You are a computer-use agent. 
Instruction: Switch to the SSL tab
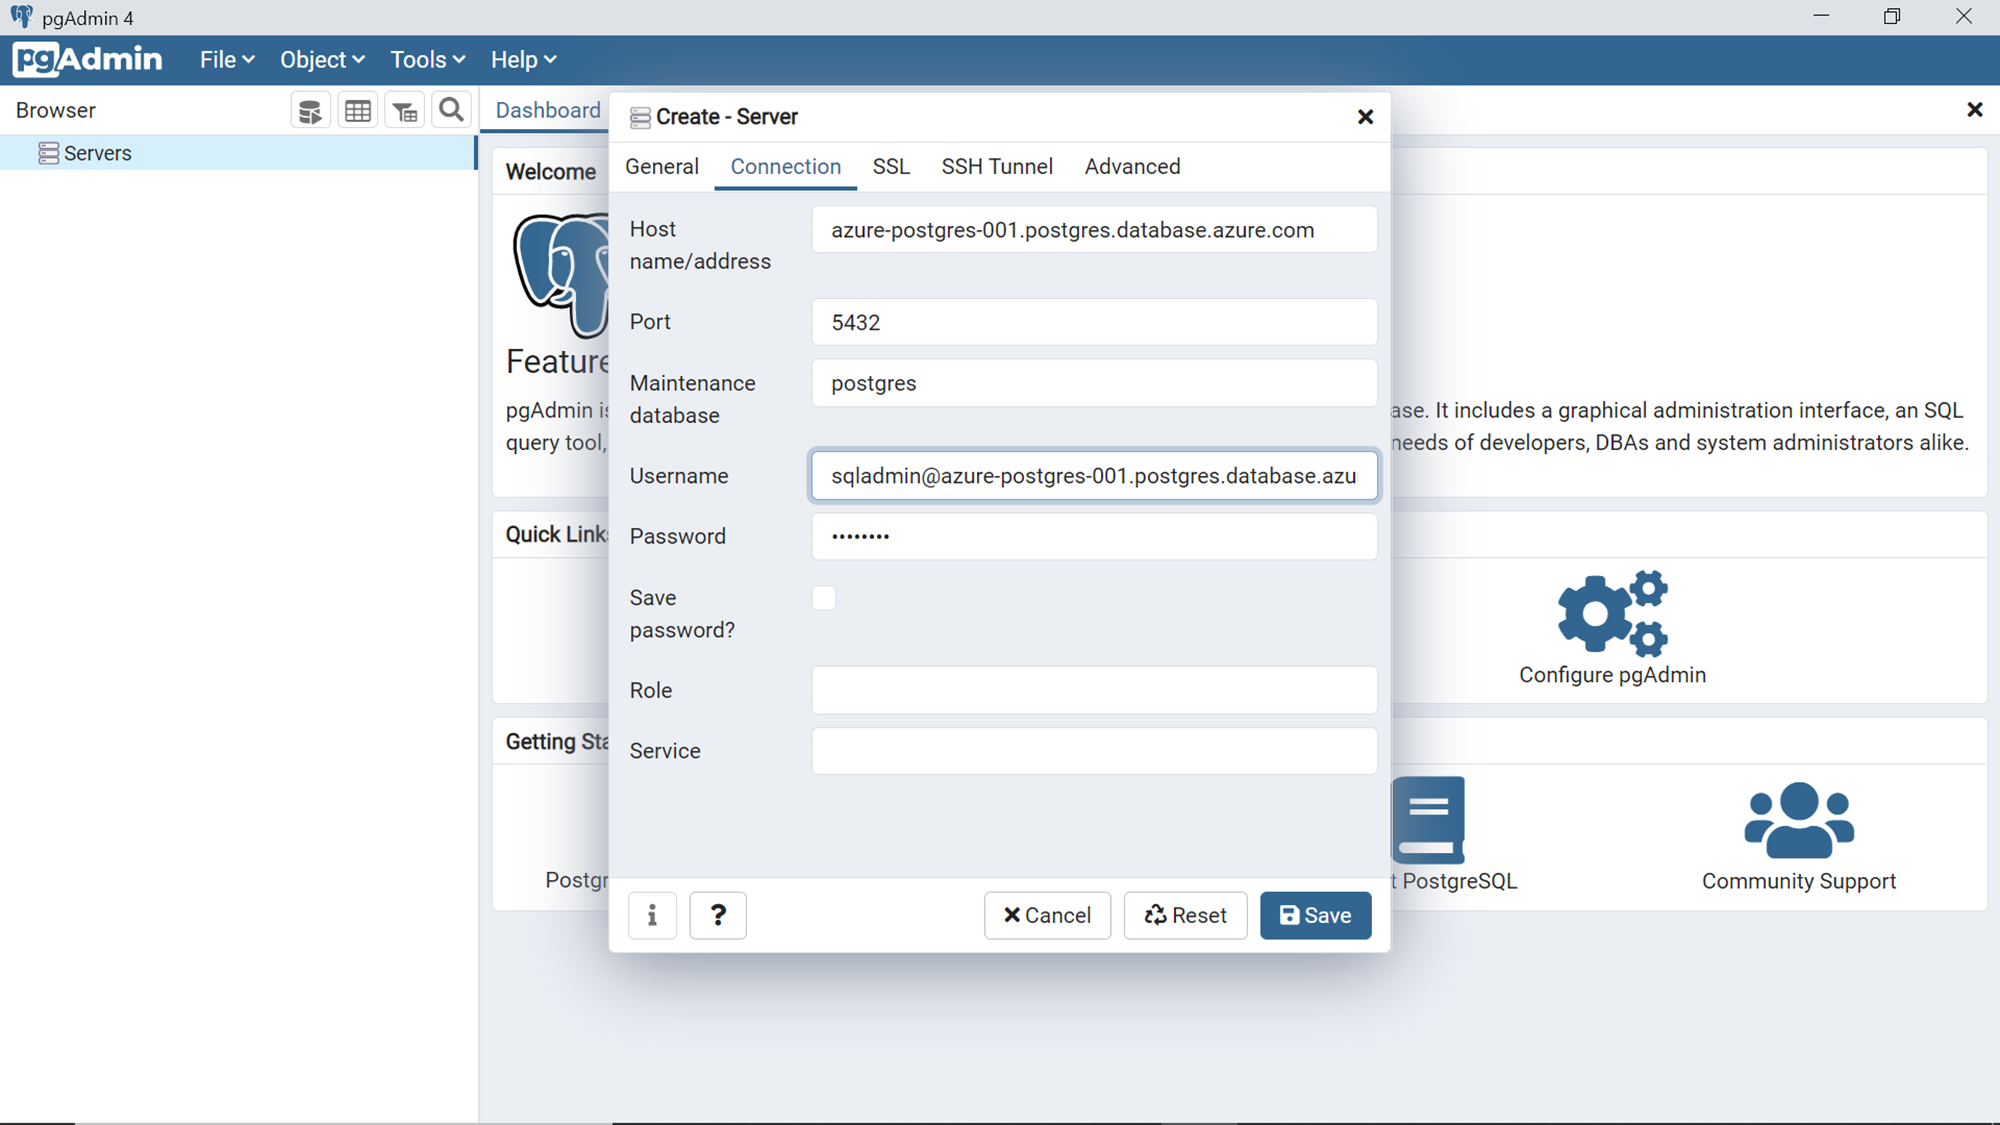click(891, 167)
